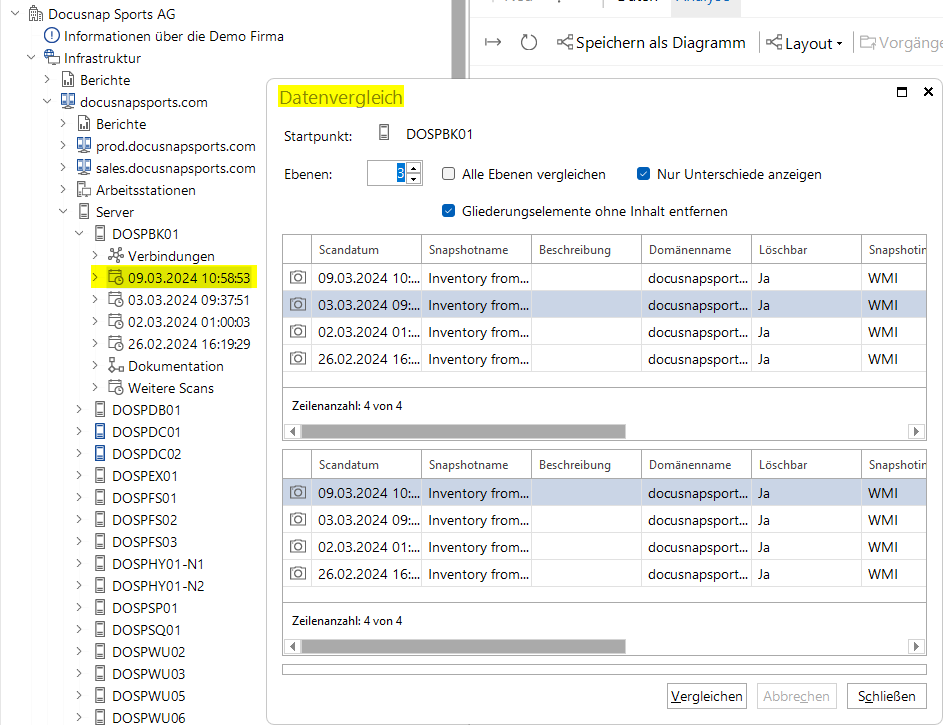This screenshot has width=943, height=725.
Task: Collapse the Infrastruktur node
Action: click(x=31, y=58)
